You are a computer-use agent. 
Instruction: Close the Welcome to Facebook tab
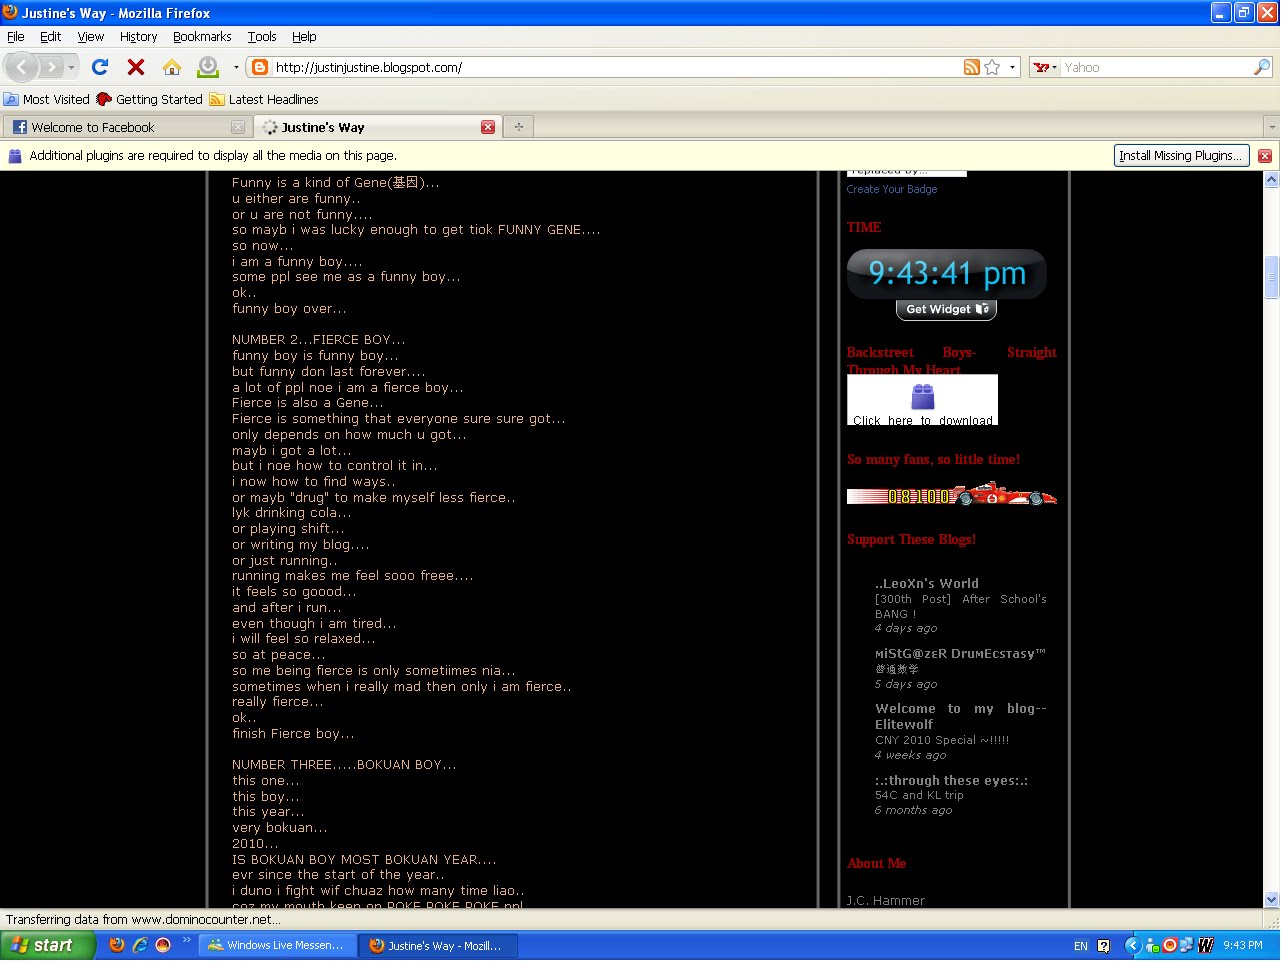coord(238,127)
